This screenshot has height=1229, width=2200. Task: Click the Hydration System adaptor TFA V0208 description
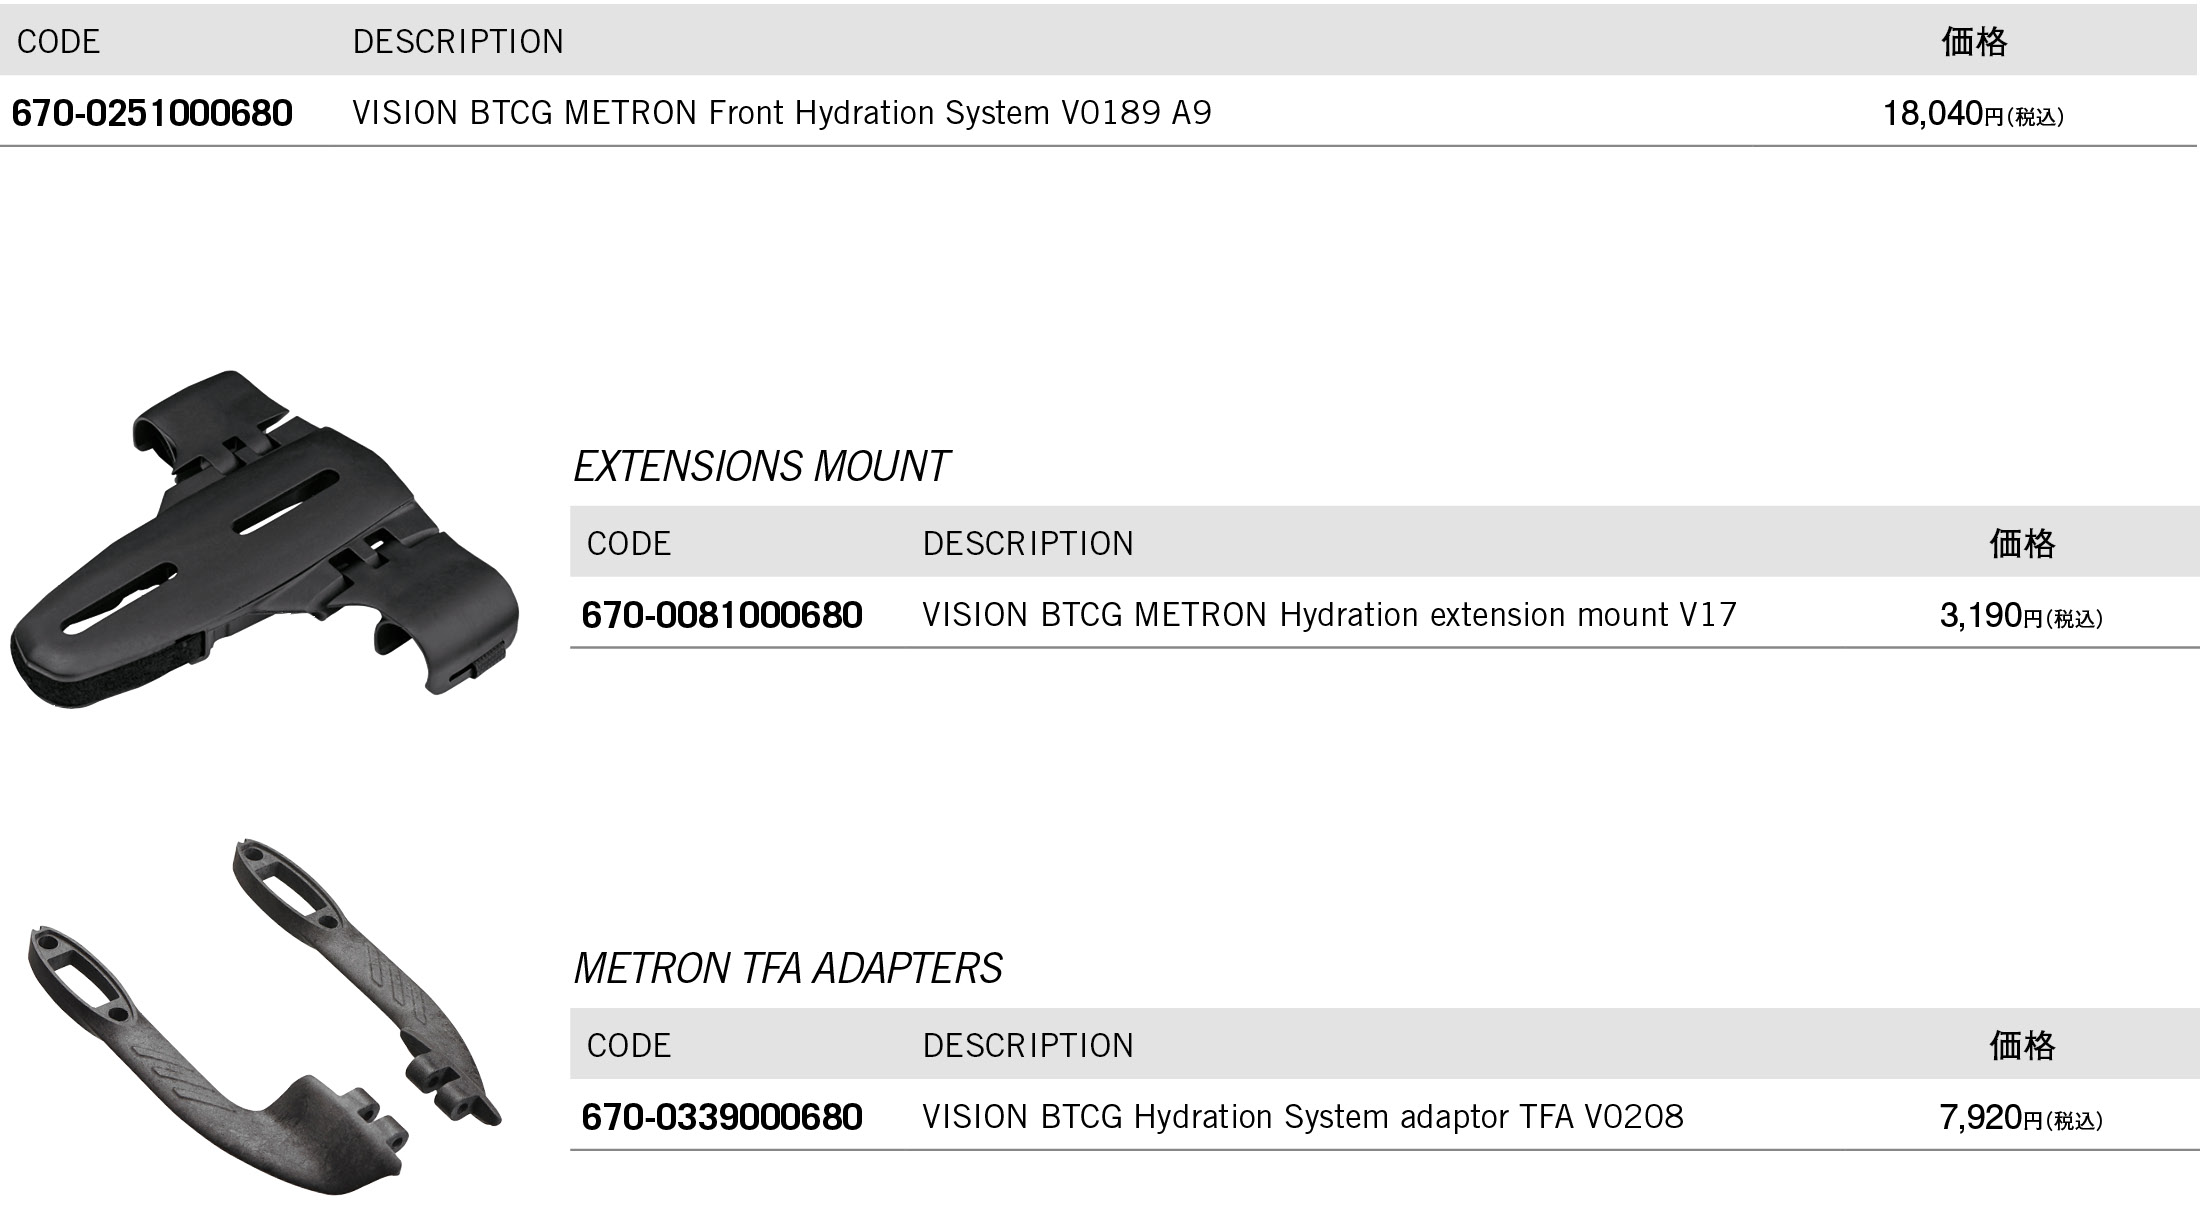click(x=1303, y=1117)
